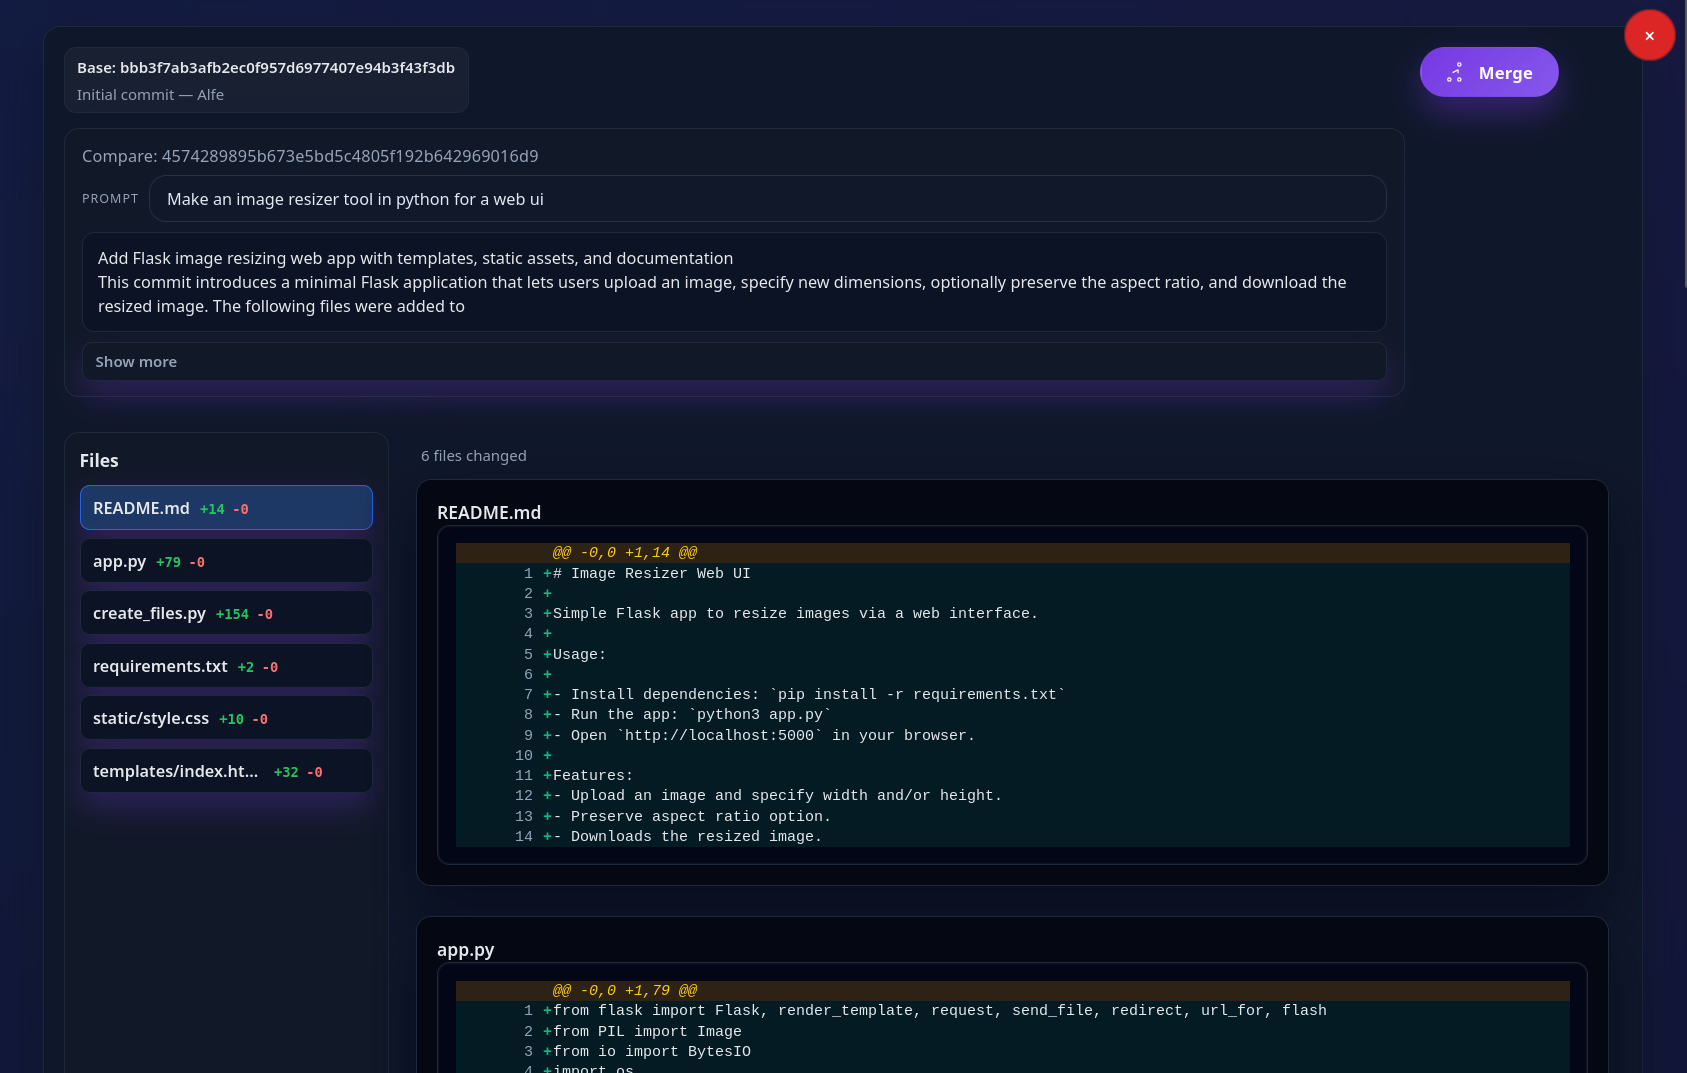
Task: Click the app.py diff section heading
Action: tap(465, 950)
